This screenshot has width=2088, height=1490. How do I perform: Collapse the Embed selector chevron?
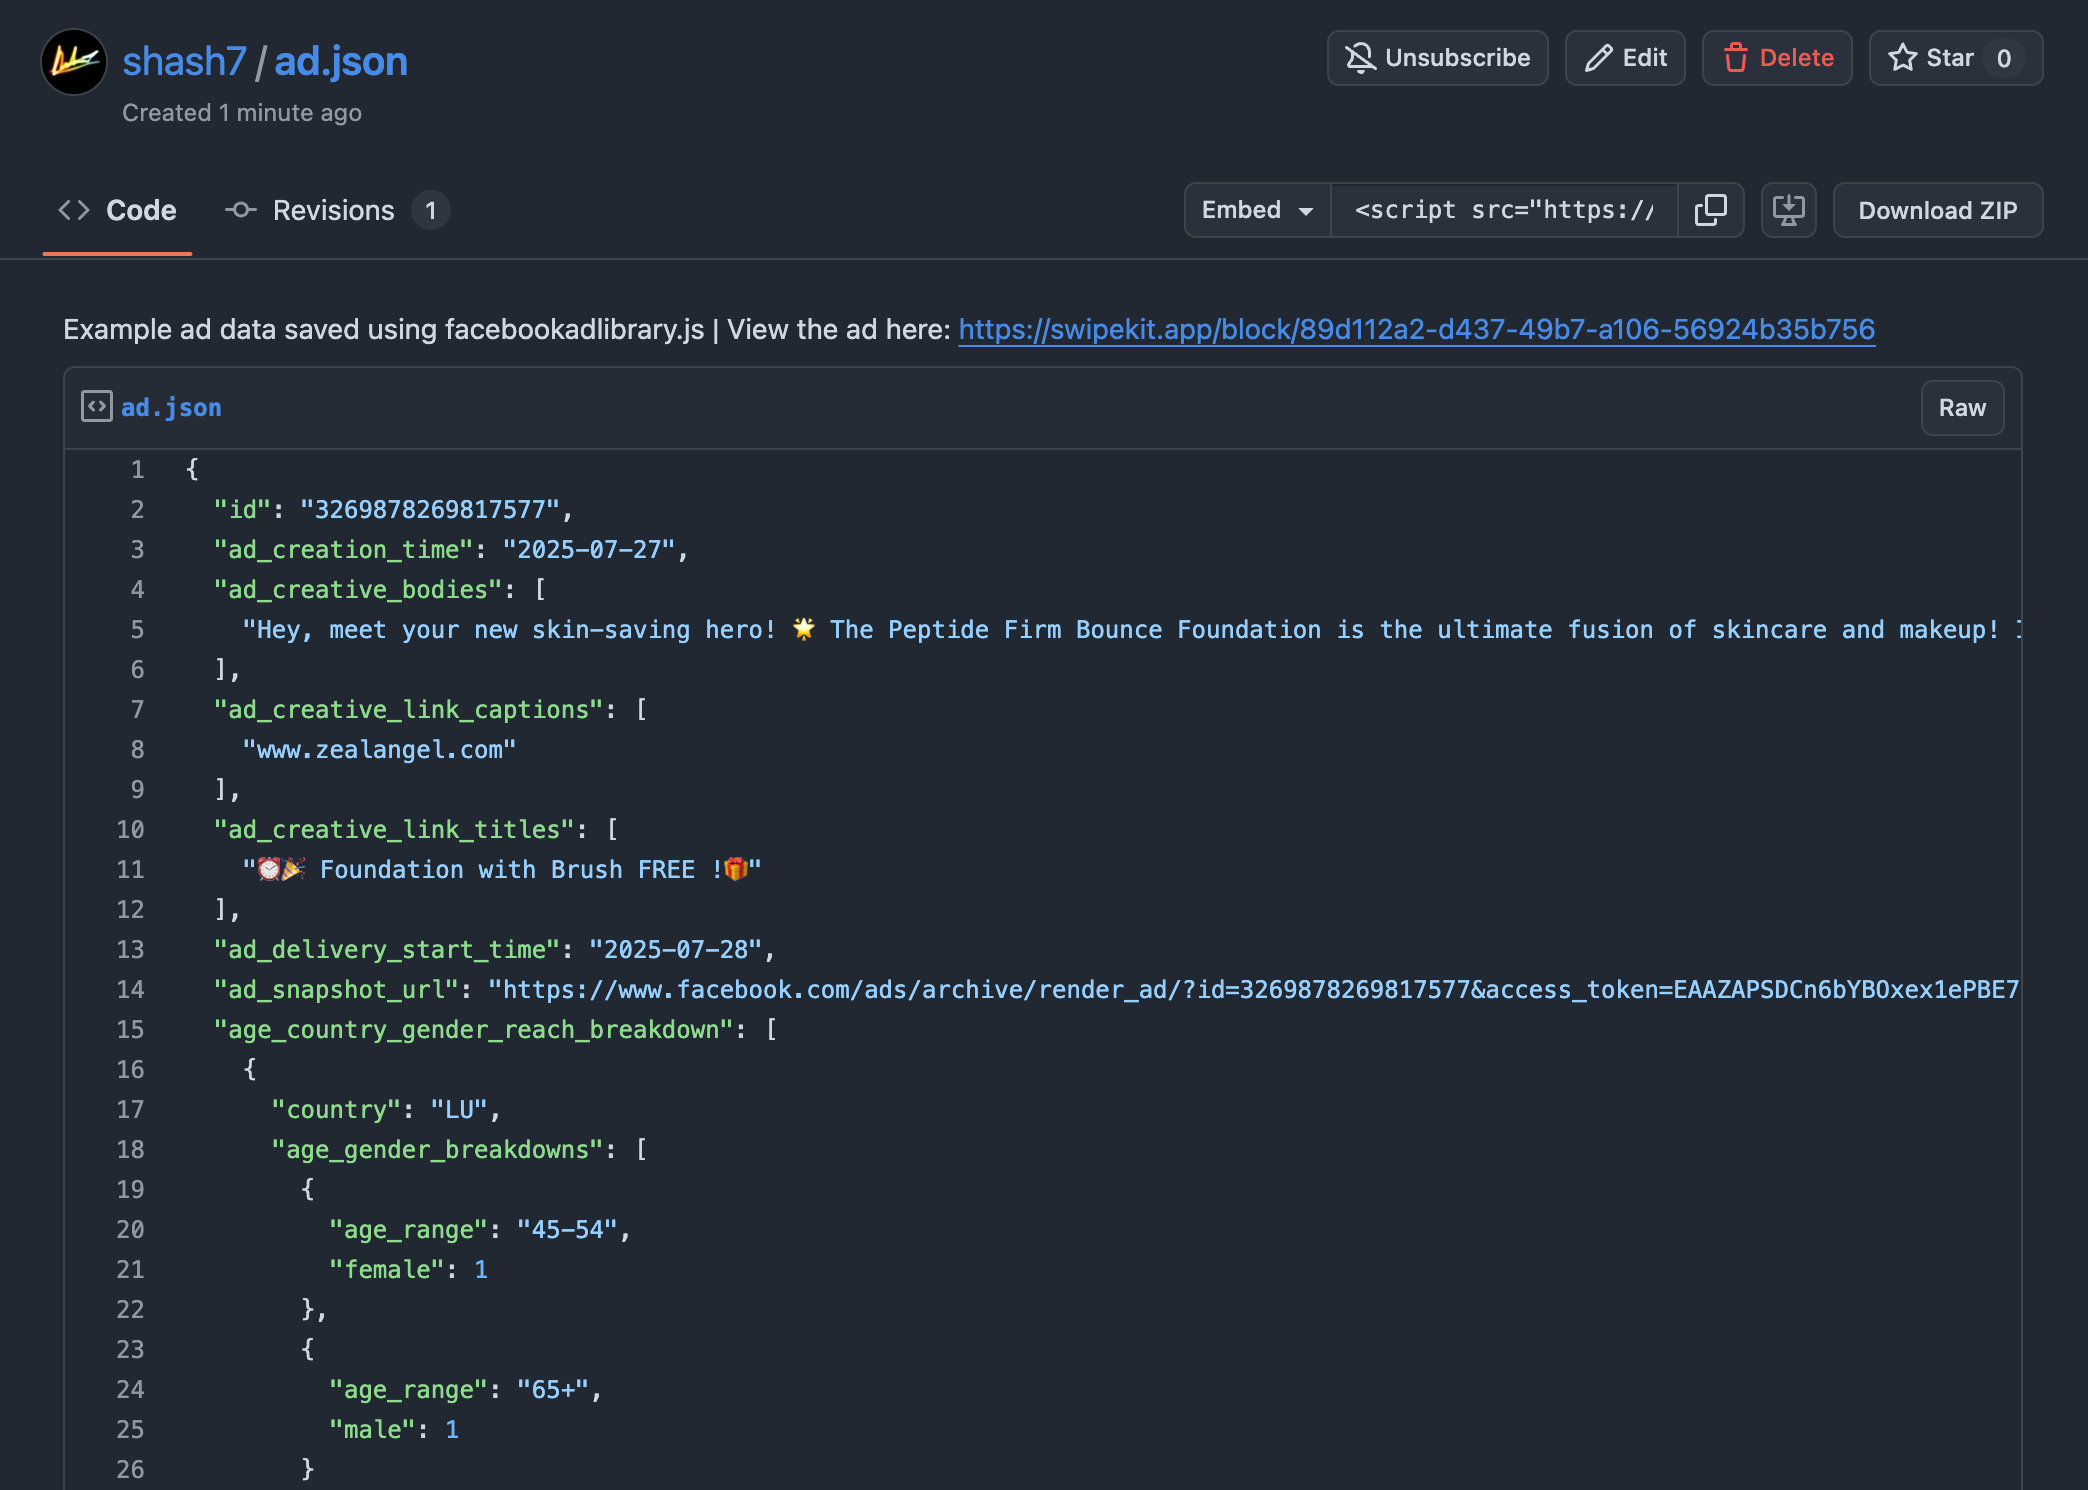[x=1307, y=211]
